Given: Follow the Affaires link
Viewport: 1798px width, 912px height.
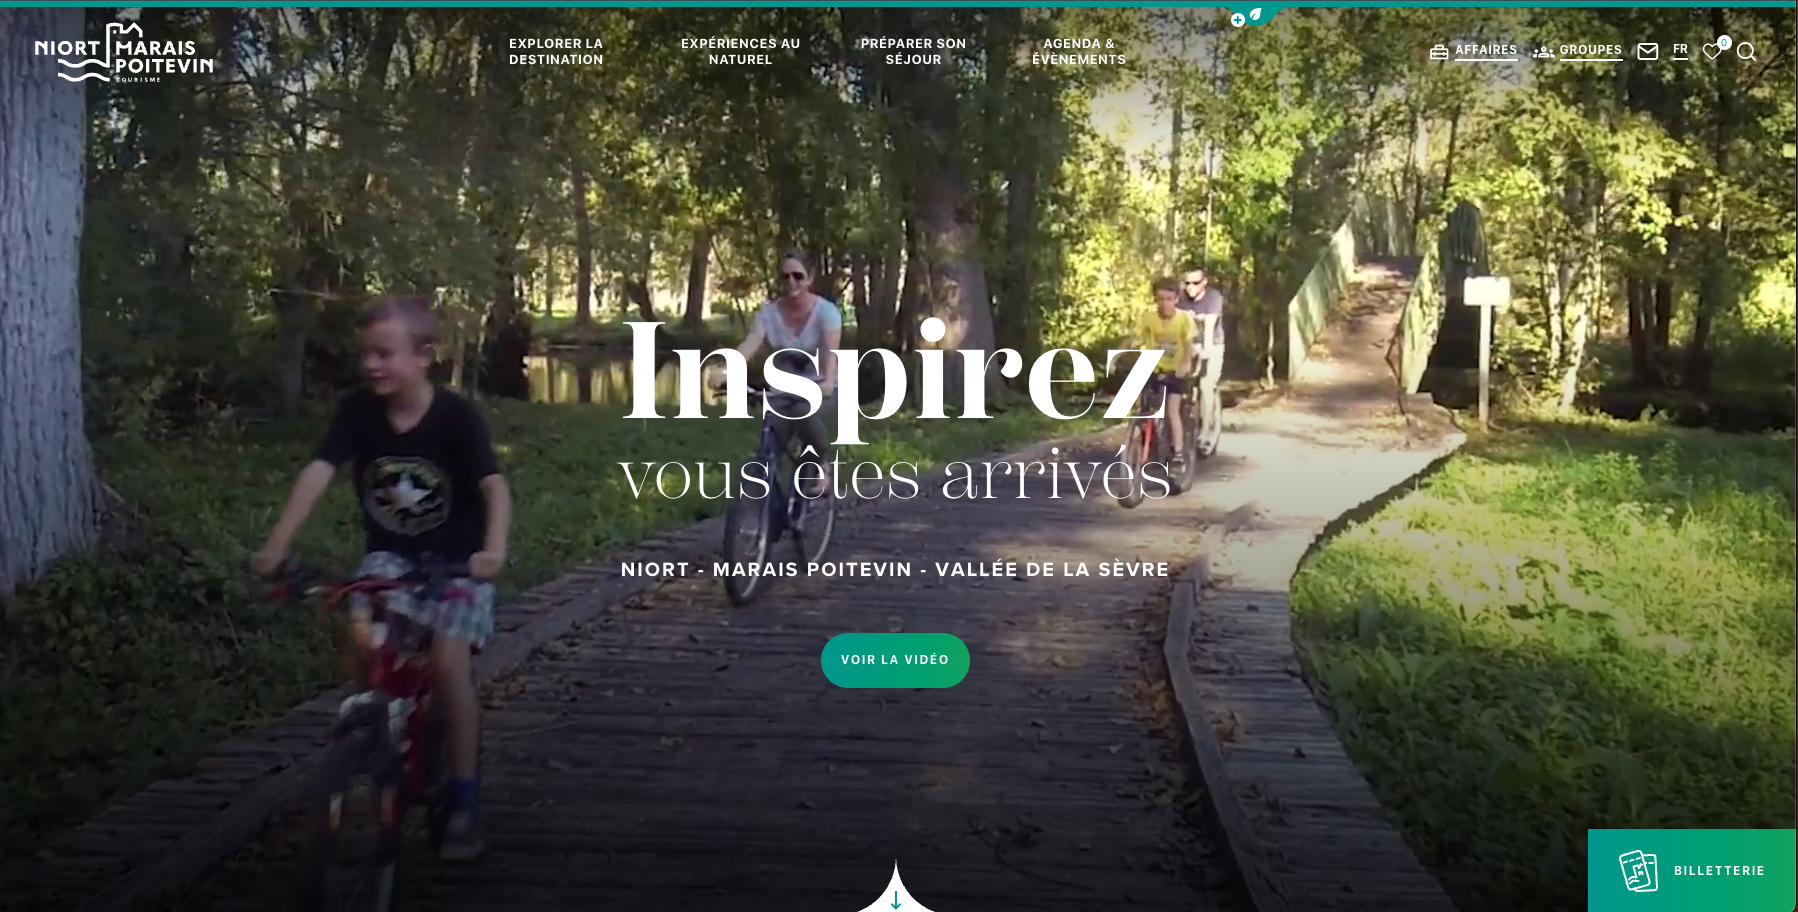Looking at the screenshot, I should [x=1486, y=50].
